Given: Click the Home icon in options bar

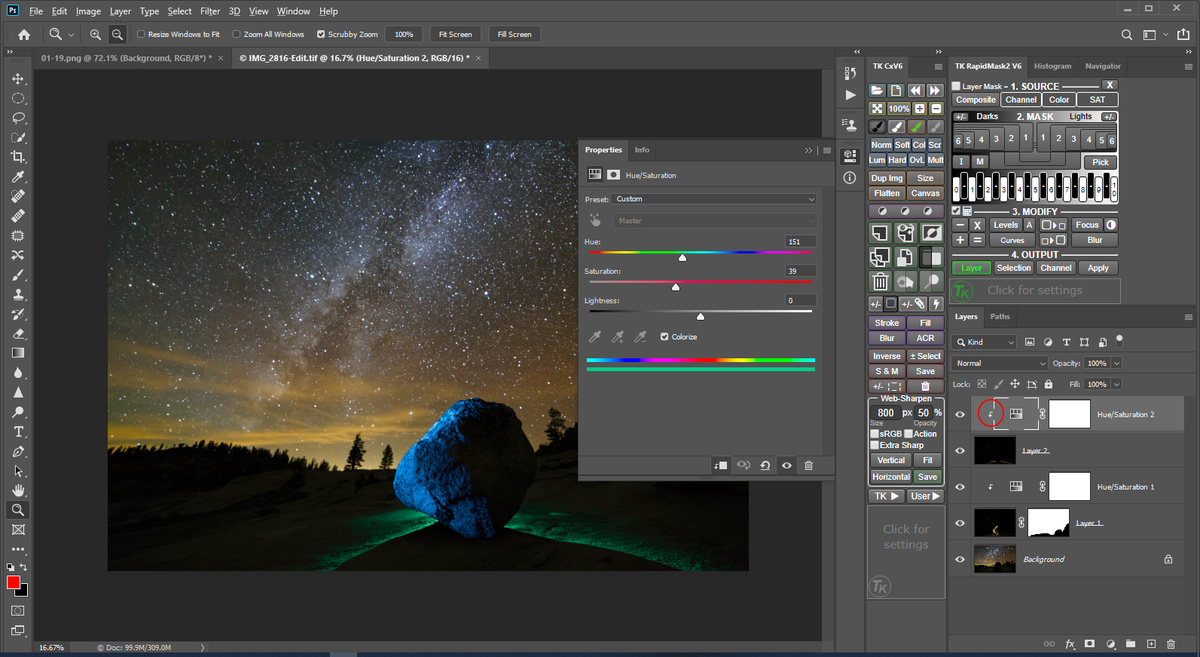Looking at the screenshot, I should (x=24, y=34).
